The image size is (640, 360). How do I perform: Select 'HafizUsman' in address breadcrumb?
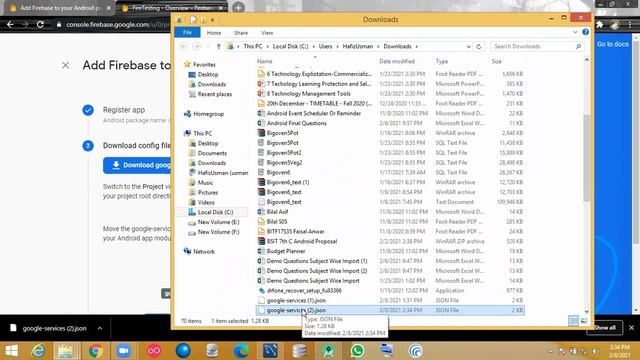point(358,47)
